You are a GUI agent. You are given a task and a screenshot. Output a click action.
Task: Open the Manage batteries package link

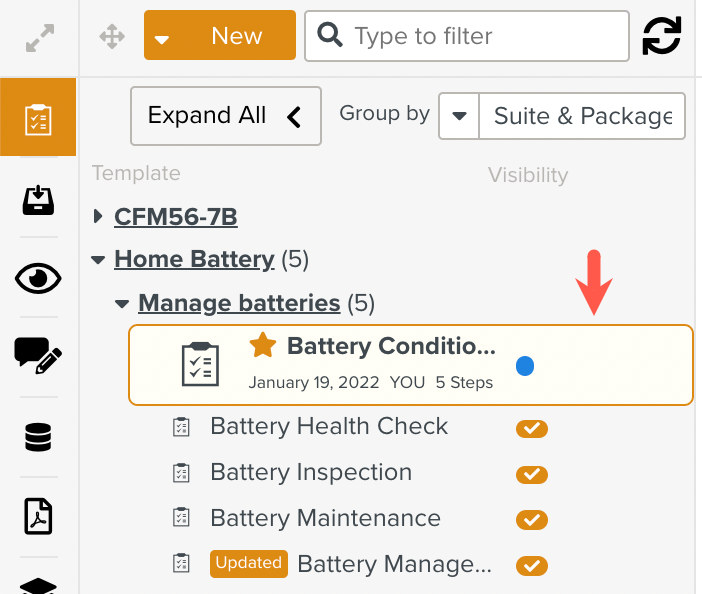click(x=239, y=302)
